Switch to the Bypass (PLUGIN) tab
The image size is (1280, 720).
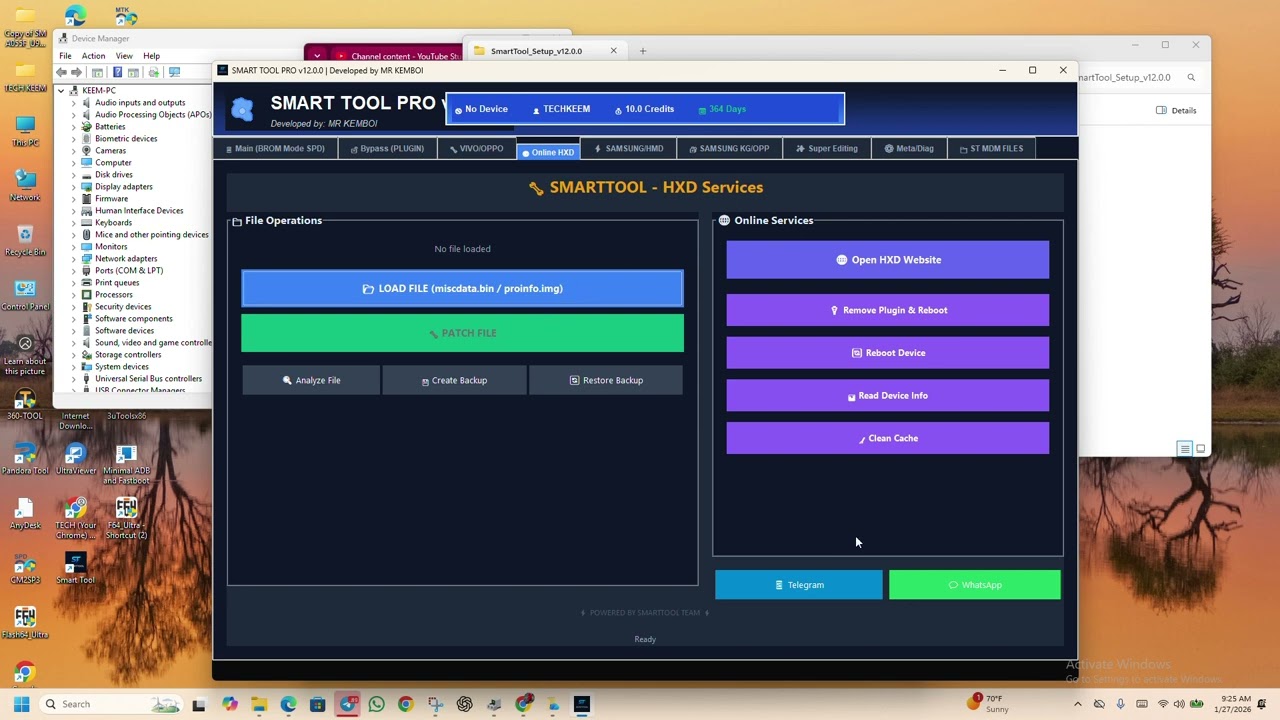point(387,149)
